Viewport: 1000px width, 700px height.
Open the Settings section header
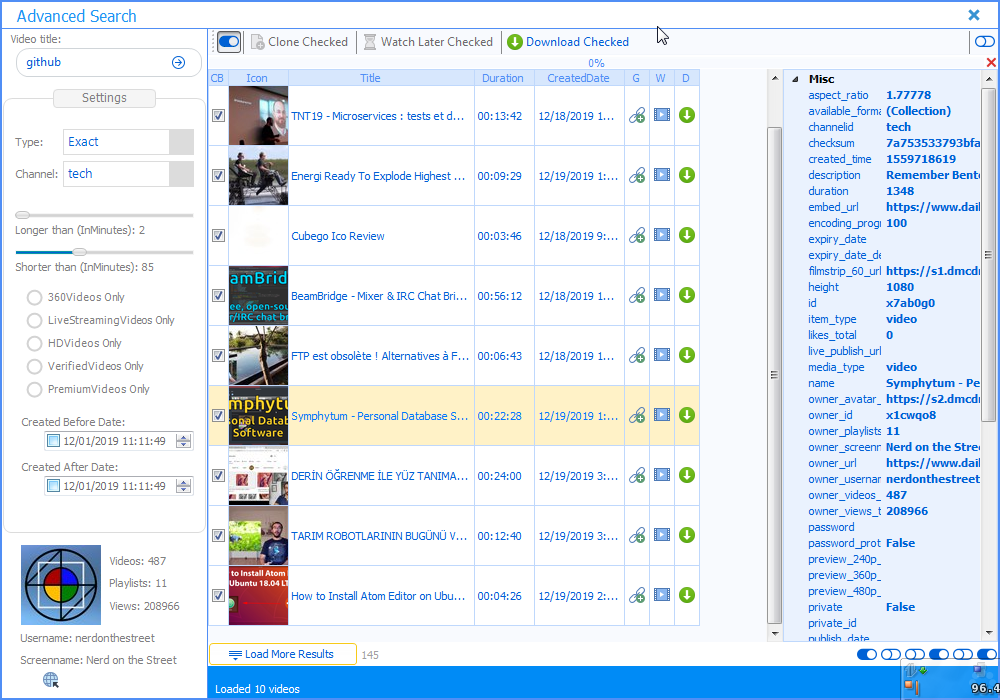coord(104,98)
